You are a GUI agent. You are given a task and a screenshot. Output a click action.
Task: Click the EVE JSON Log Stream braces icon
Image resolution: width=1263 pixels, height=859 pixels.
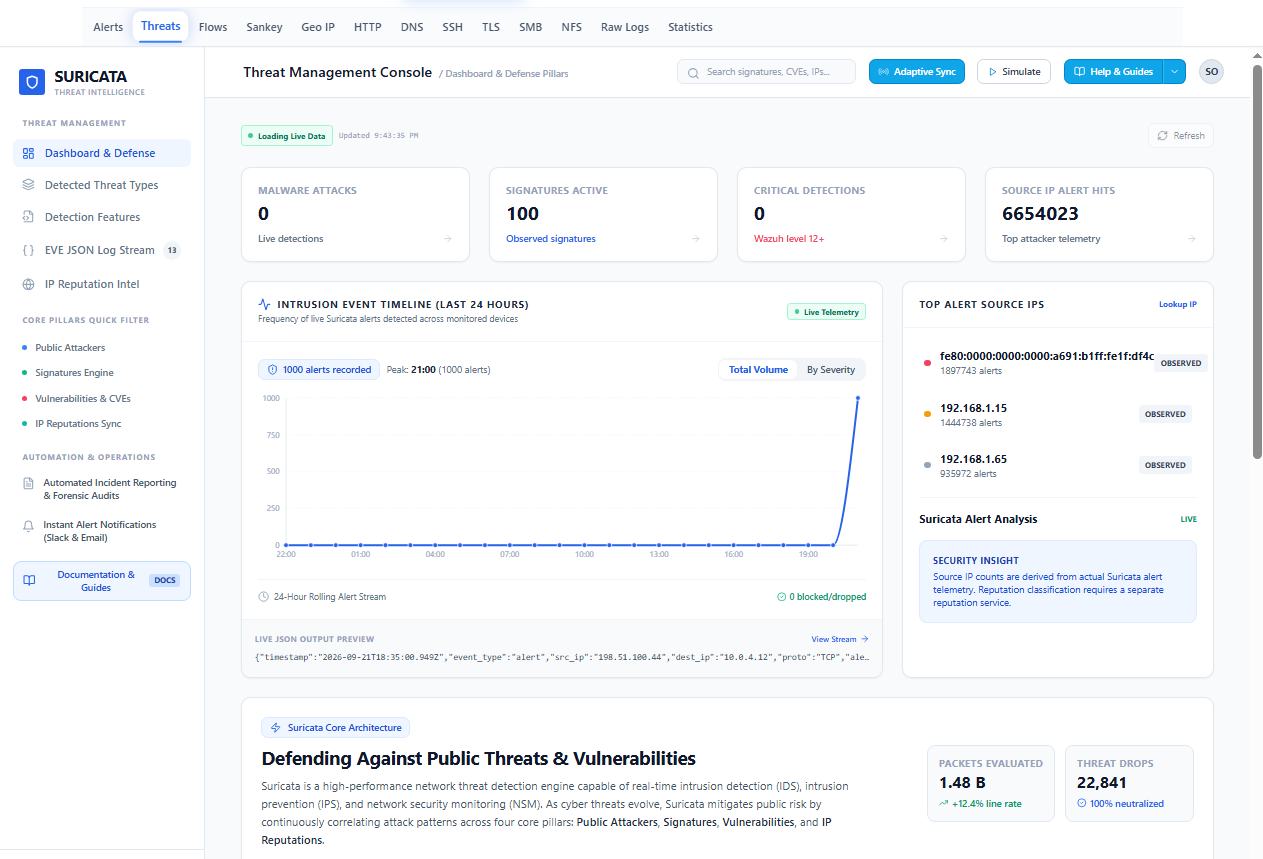click(x=28, y=250)
